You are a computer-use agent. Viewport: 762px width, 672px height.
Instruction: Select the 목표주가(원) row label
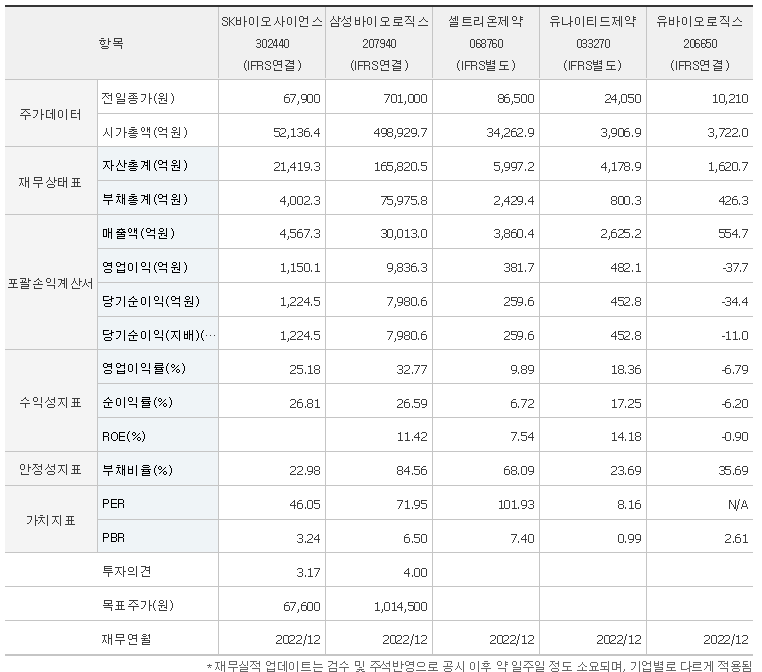pos(138,605)
